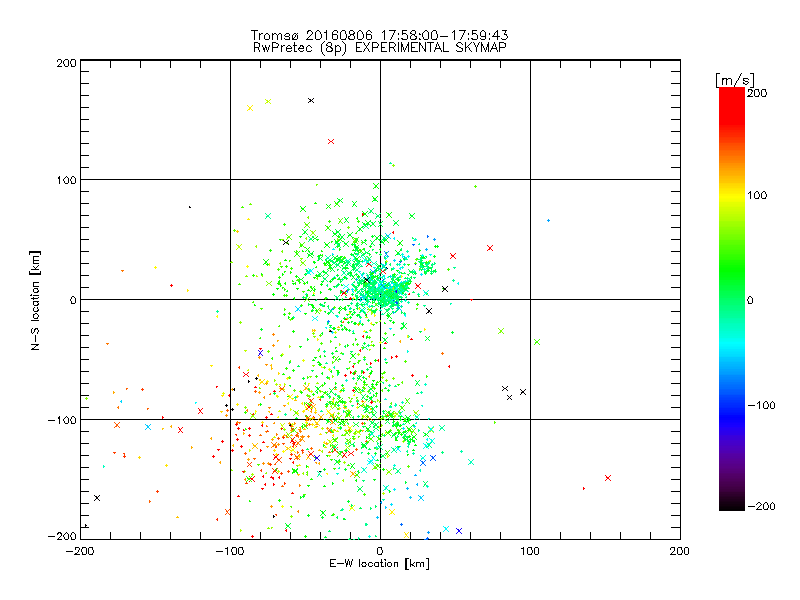800x600 pixels.
Task: Click the RwPretec (8p) EXPERIMENTAL SKYMAP subtitle
Action: (380, 47)
